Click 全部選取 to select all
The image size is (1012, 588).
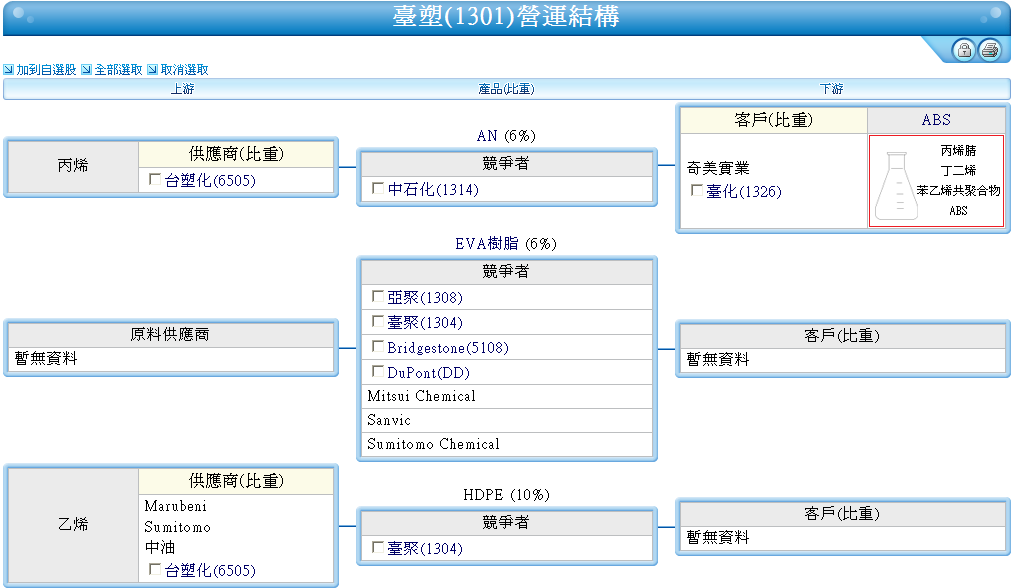click(119, 70)
